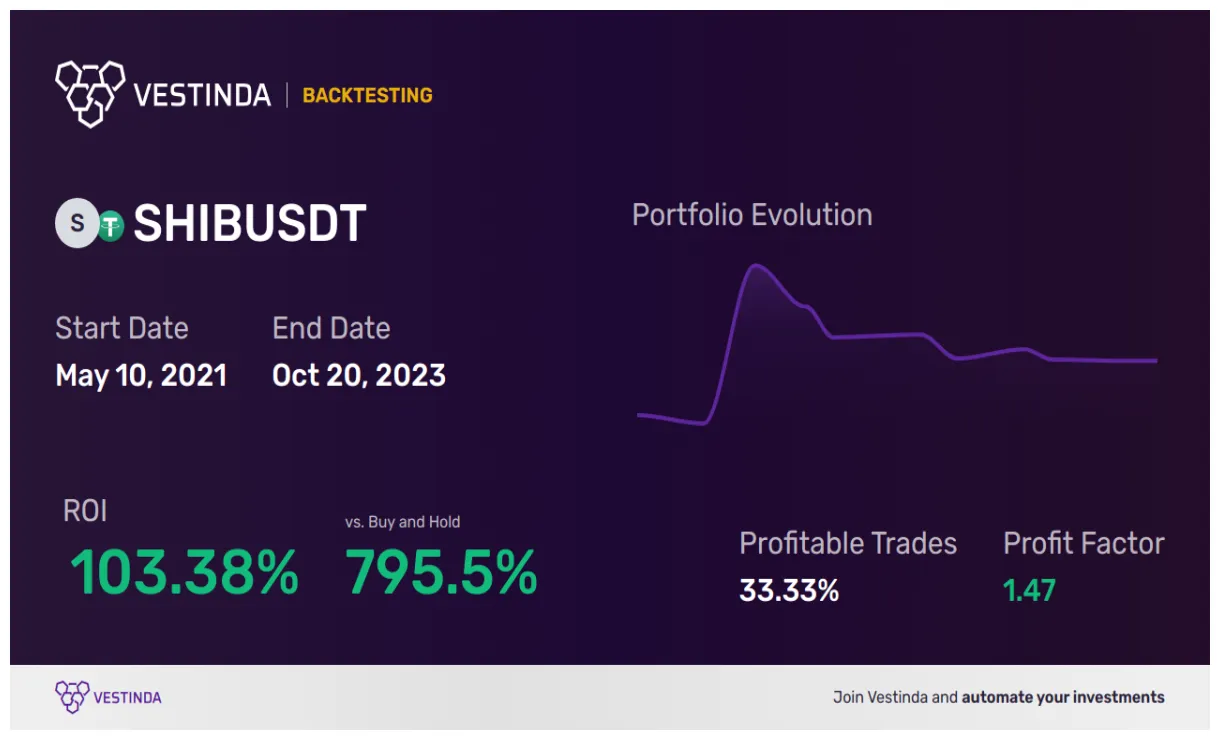Click the SHIBUSDT pair title
Viewport: 1220px width, 740px height.
tap(250, 224)
